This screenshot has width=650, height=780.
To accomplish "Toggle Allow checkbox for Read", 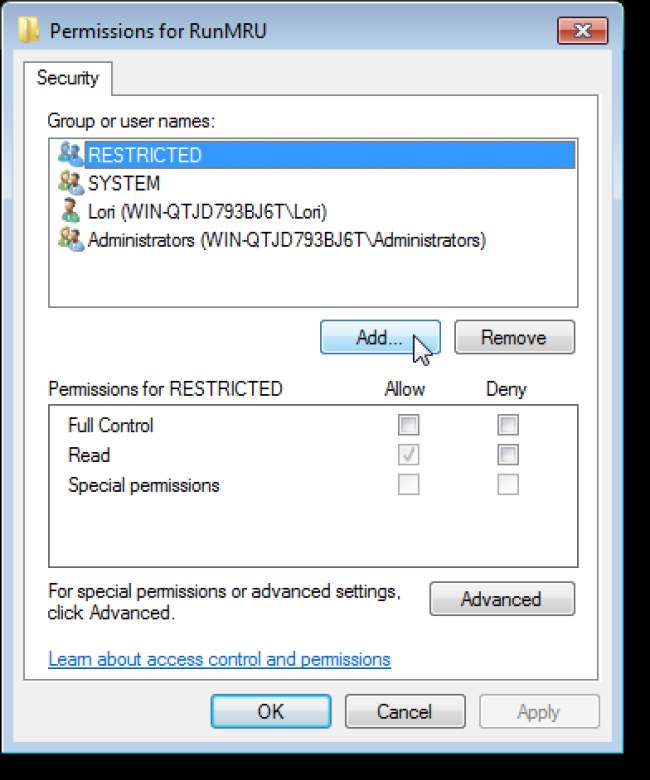I will (408, 456).
